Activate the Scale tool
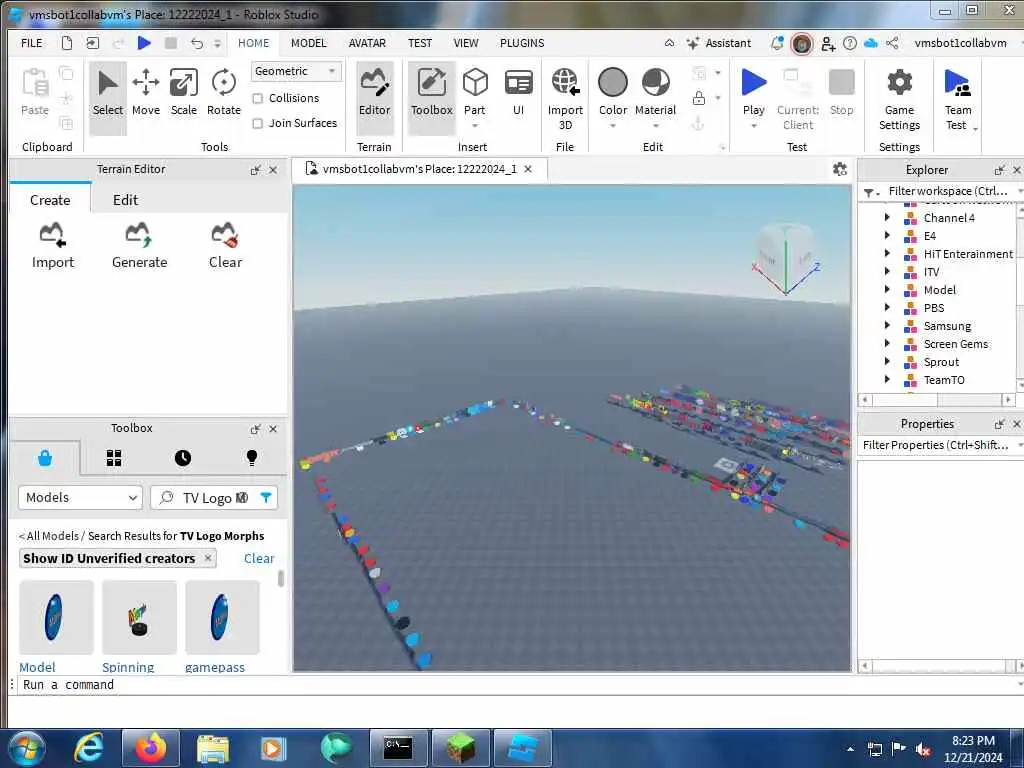The width and height of the screenshot is (1024, 768). [184, 93]
